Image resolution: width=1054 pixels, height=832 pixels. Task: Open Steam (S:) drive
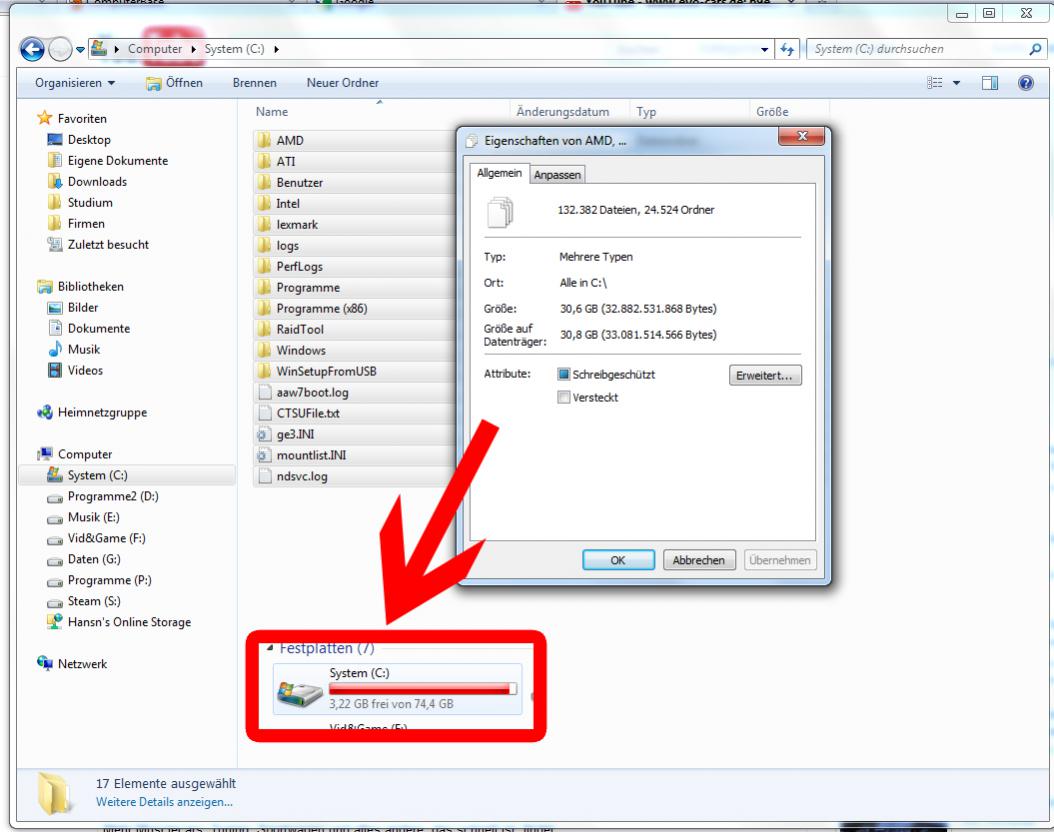94,601
